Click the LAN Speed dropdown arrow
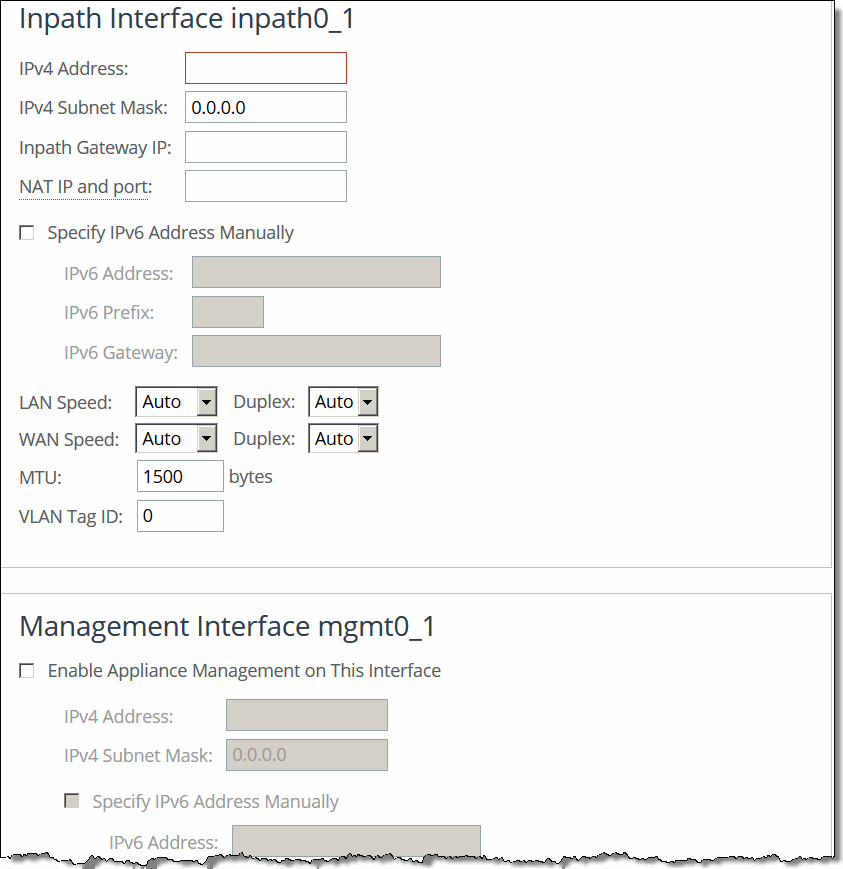Viewport: 843px width, 869px height. pyautogui.click(x=205, y=401)
